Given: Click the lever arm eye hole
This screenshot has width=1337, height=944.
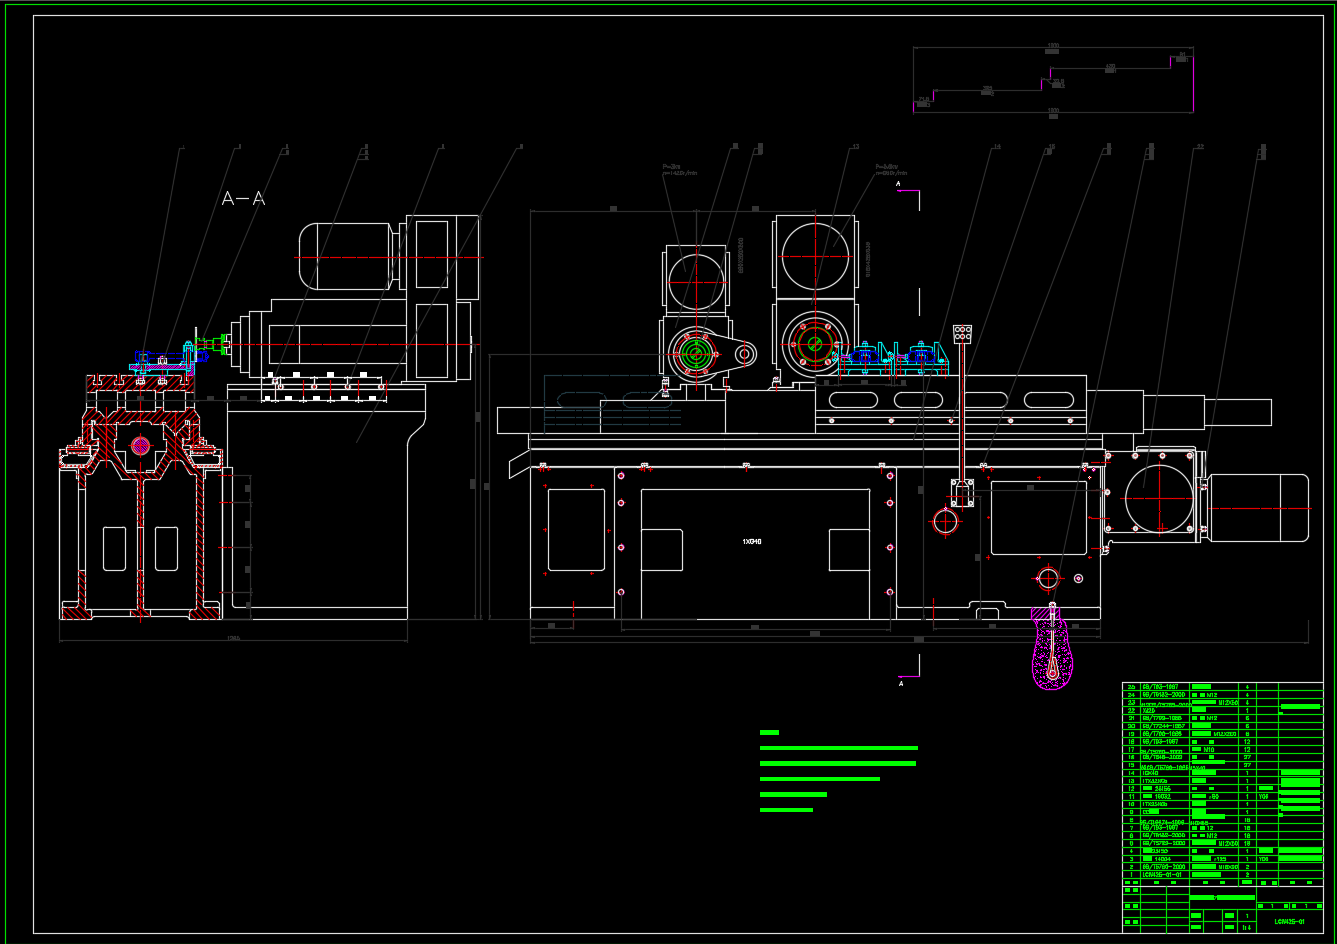Looking at the screenshot, I should pos(746,353).
